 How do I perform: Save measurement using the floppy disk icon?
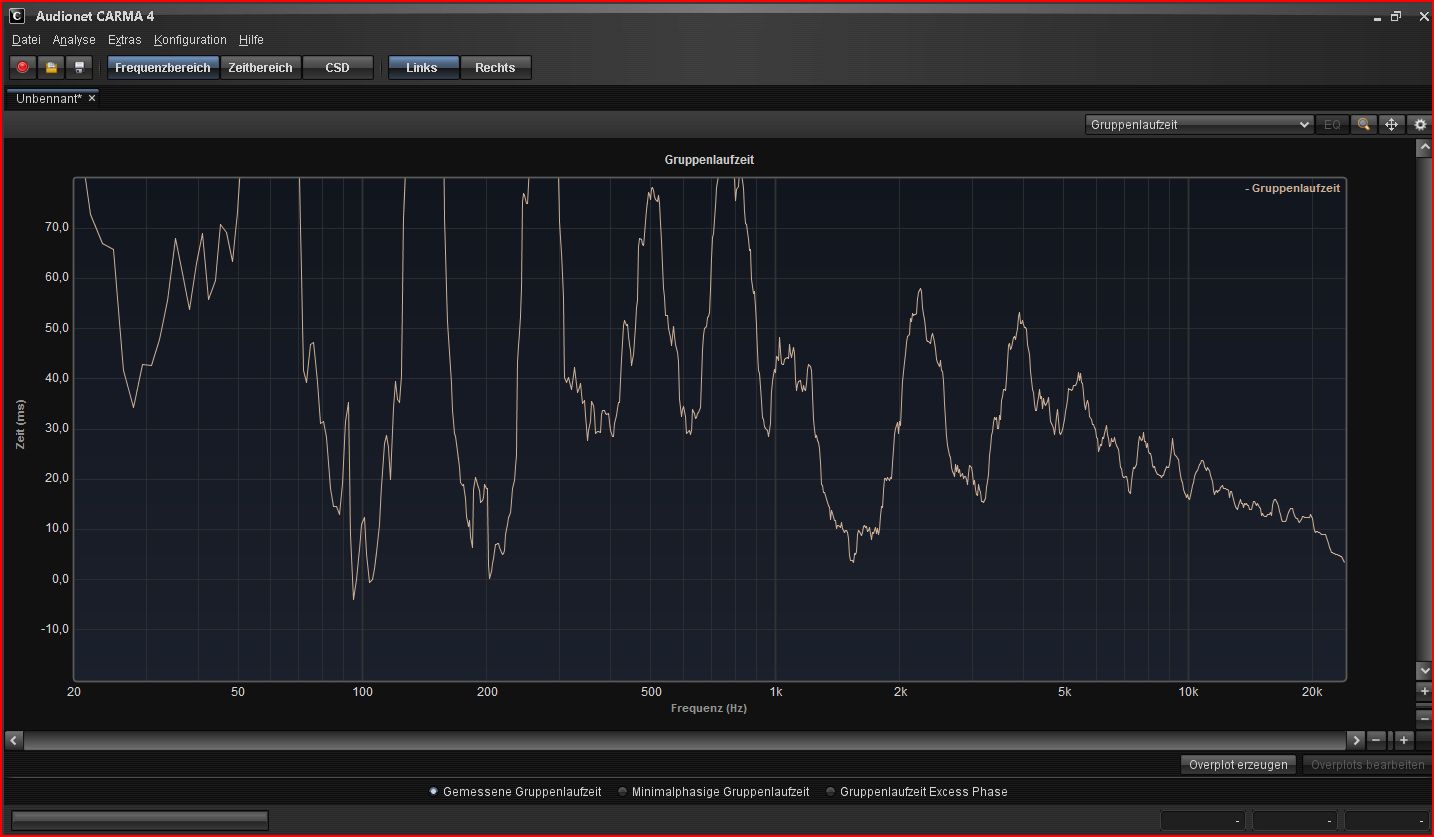tap(80, 68)
